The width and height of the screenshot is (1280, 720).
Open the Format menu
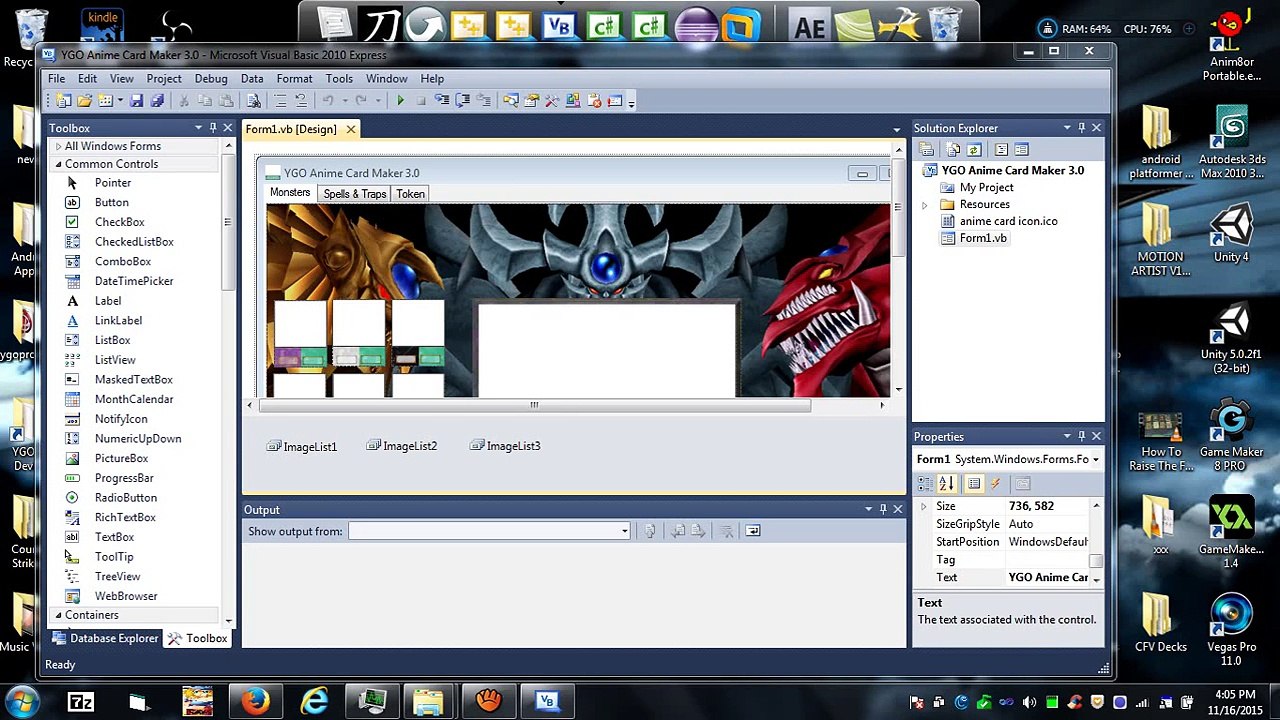pyautogui.click(x=294, y=79)
